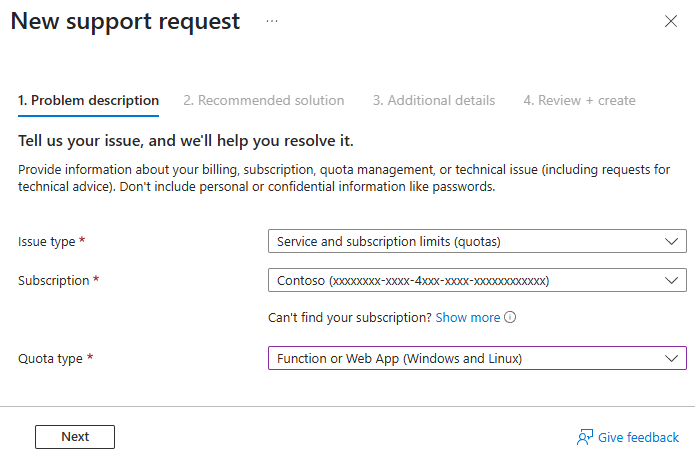Click the 'Provide information about your billing' paragraph
The image size is (695, 458).
tap(344, 178)
